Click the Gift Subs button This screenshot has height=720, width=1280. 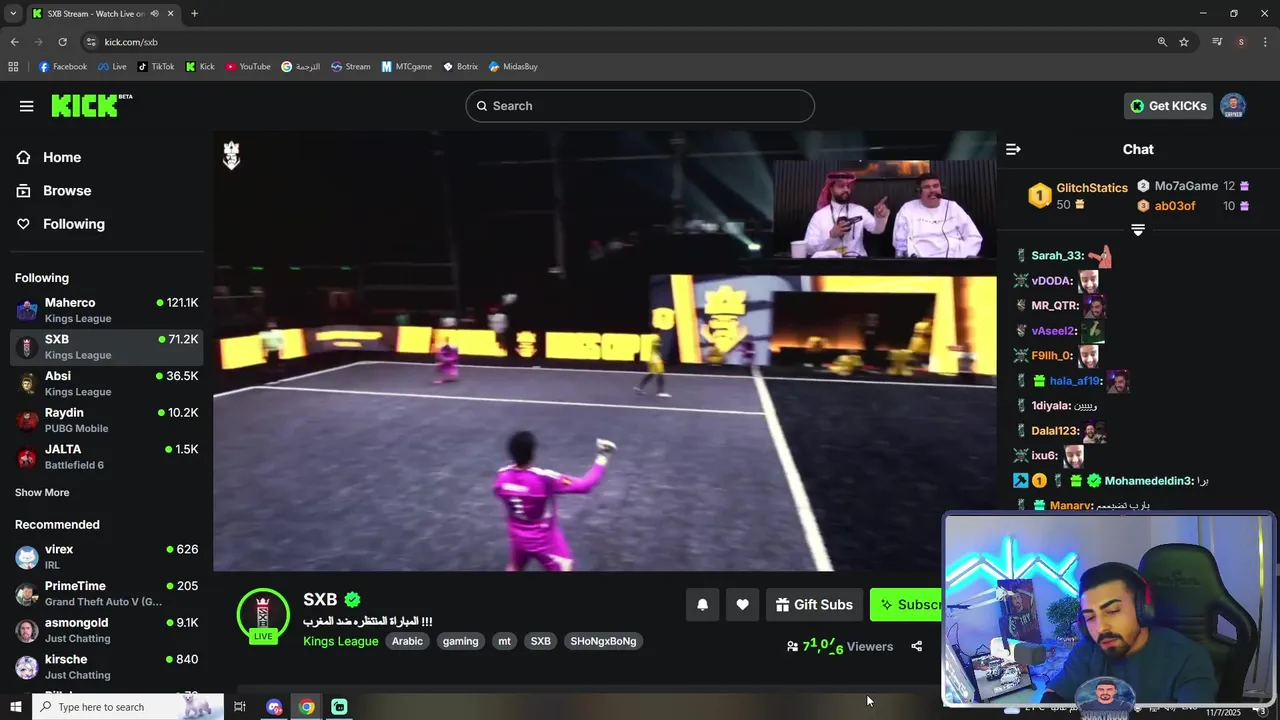tap(814, 604)
